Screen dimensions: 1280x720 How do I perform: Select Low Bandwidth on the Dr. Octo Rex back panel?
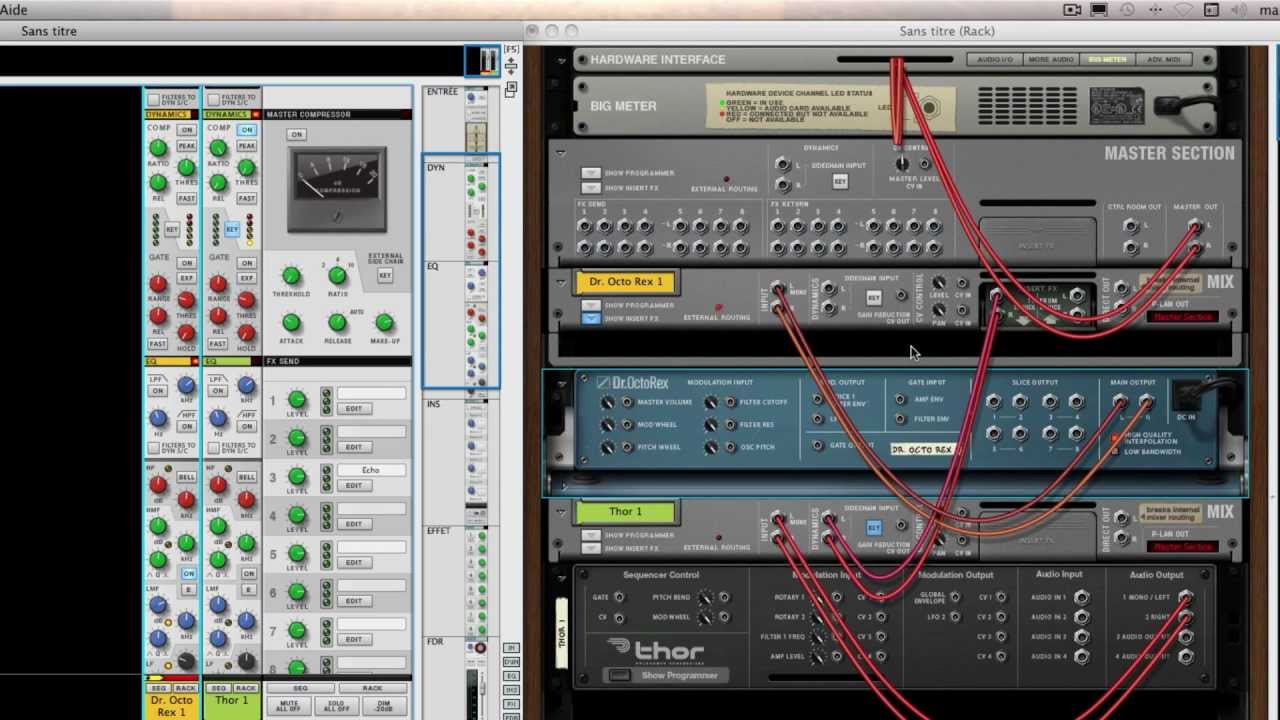(1114, 451)
